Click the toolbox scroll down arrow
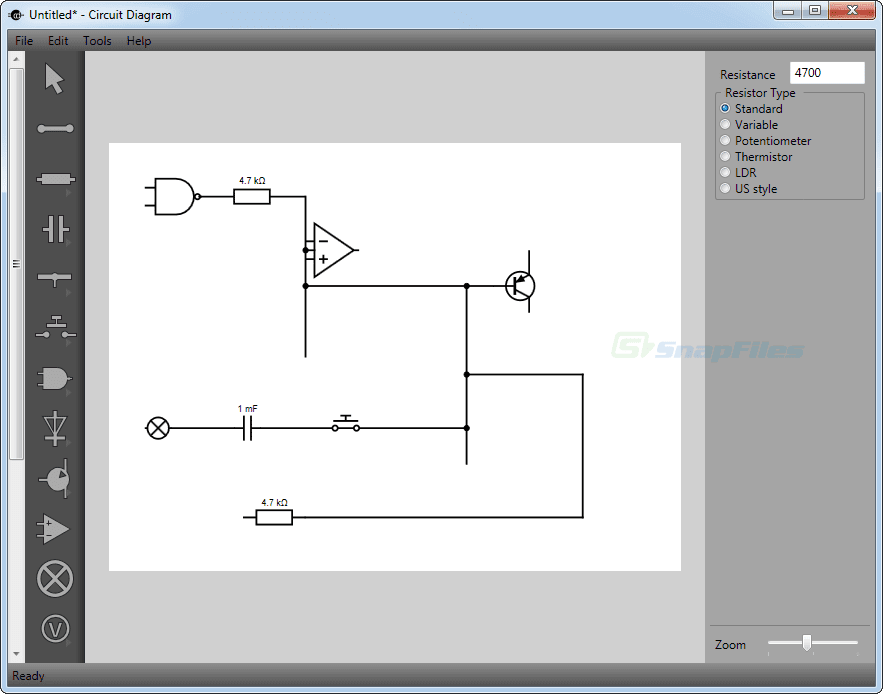This screenshot has width=883, height=694. 16,653
